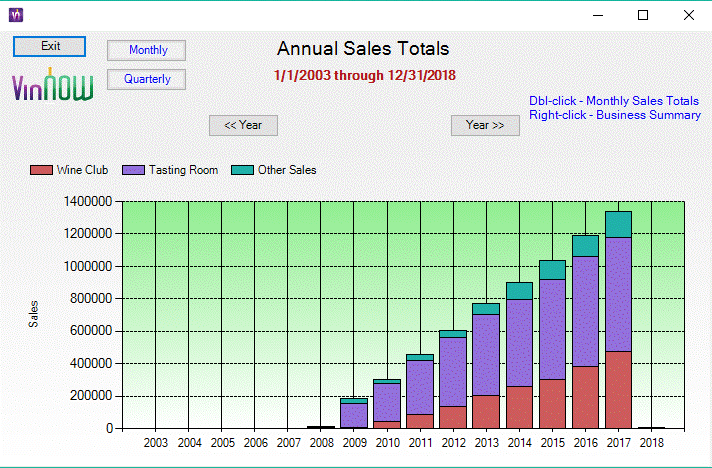Advance with the Year >> button

485,125
